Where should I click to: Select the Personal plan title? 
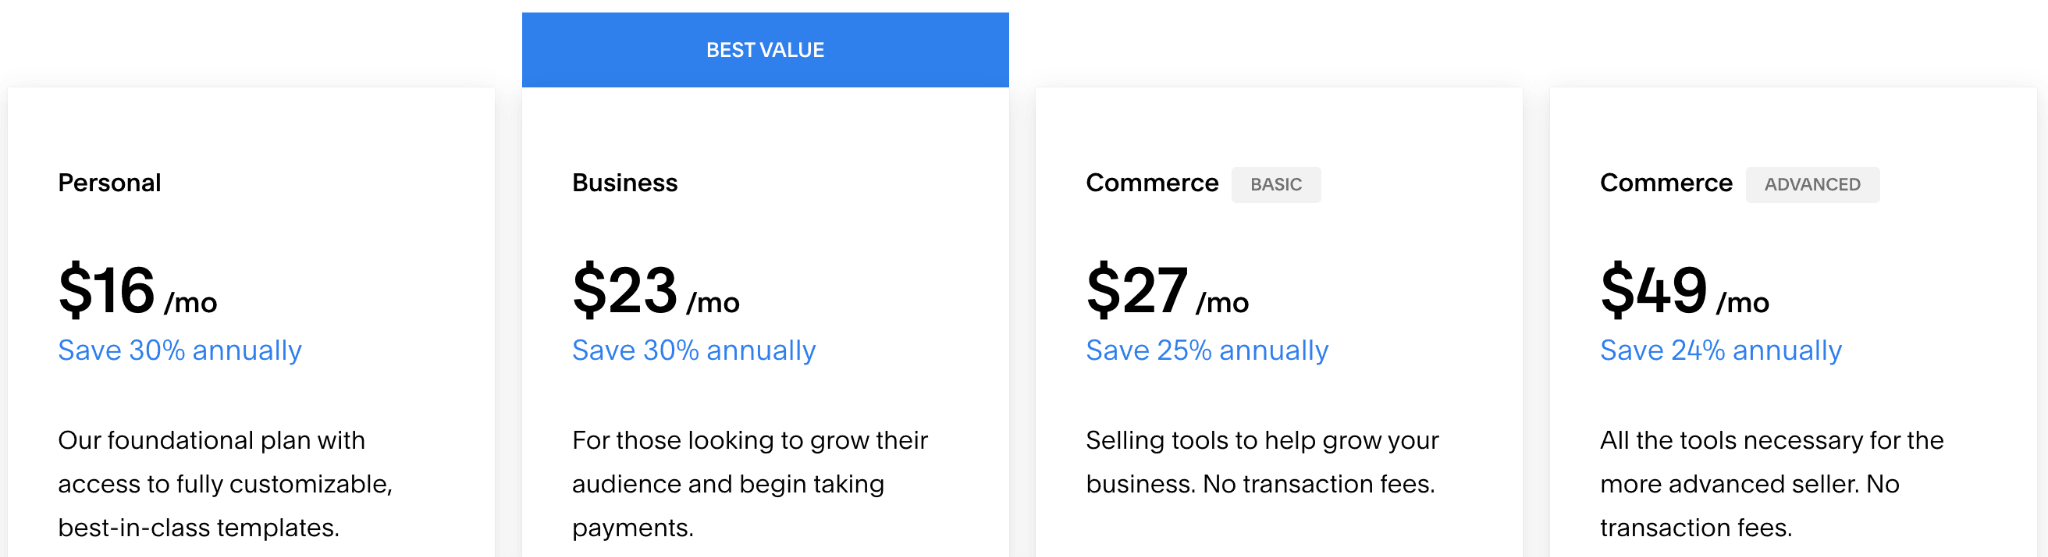[109, 183]
